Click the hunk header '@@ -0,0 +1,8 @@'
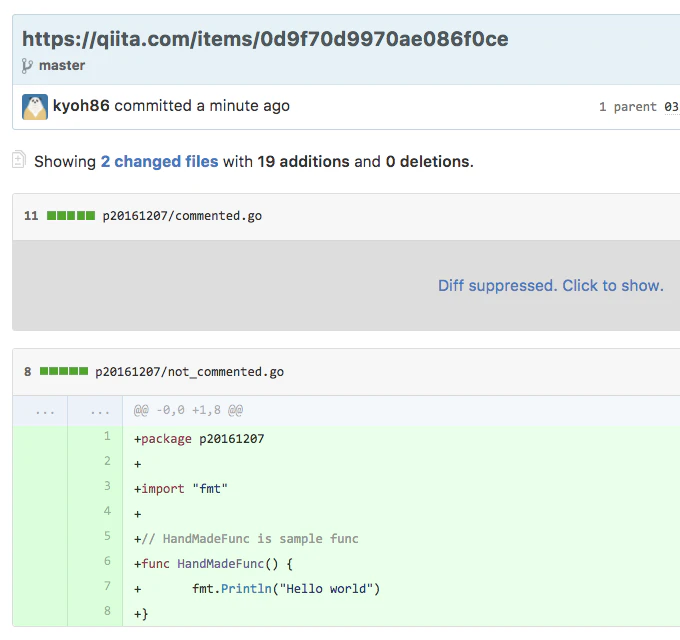Image resolution: width=680 pixels, height=640 pixels. click(188, 410)
